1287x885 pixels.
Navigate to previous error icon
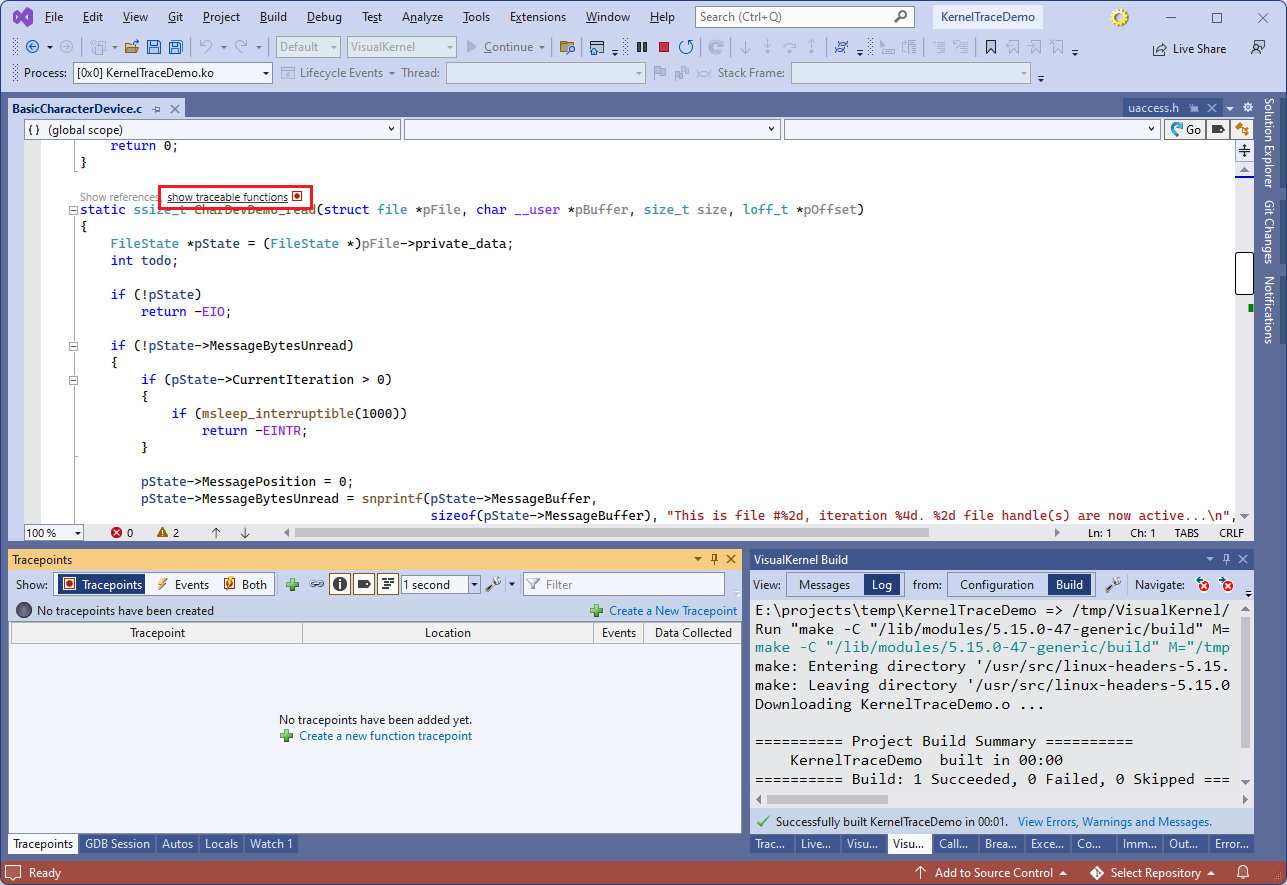[x=1203, y=585]
